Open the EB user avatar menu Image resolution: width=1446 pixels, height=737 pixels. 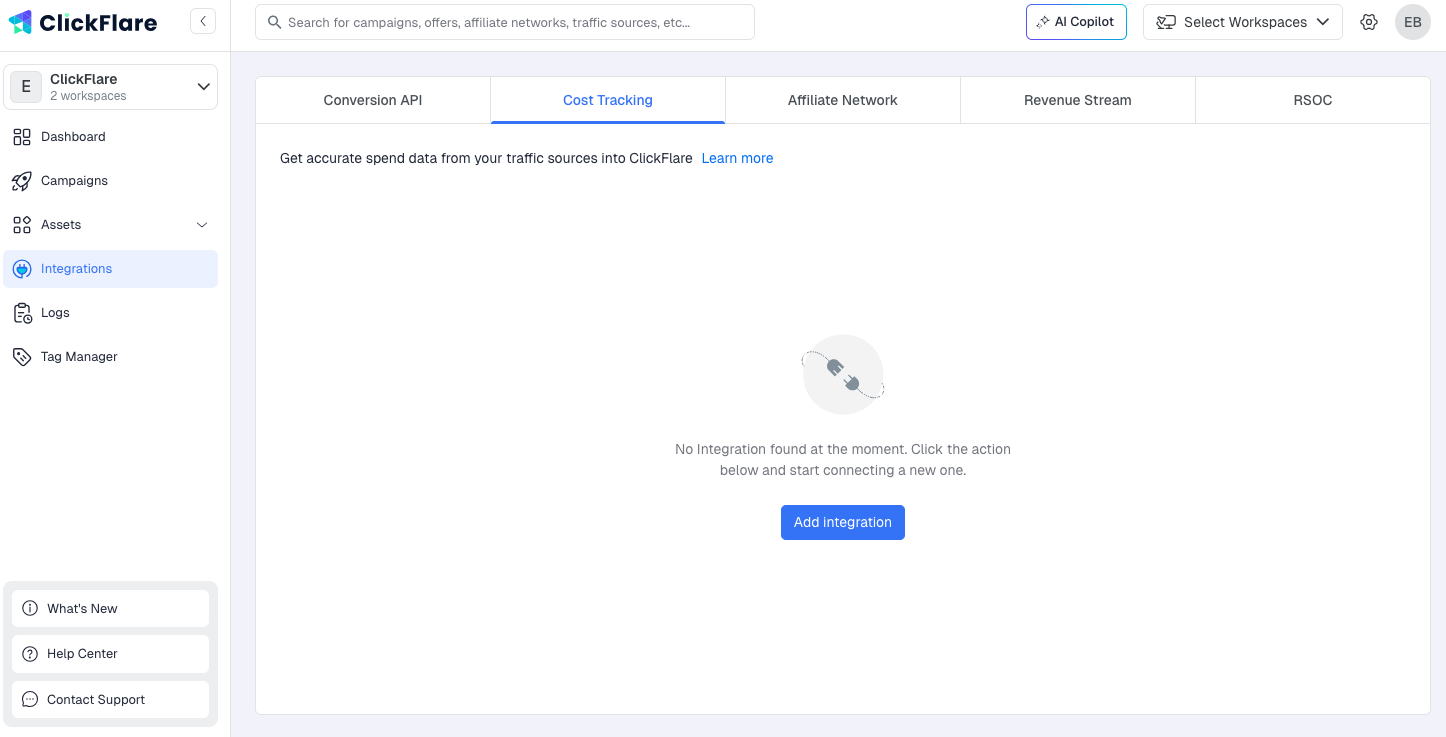point(1412,22)
